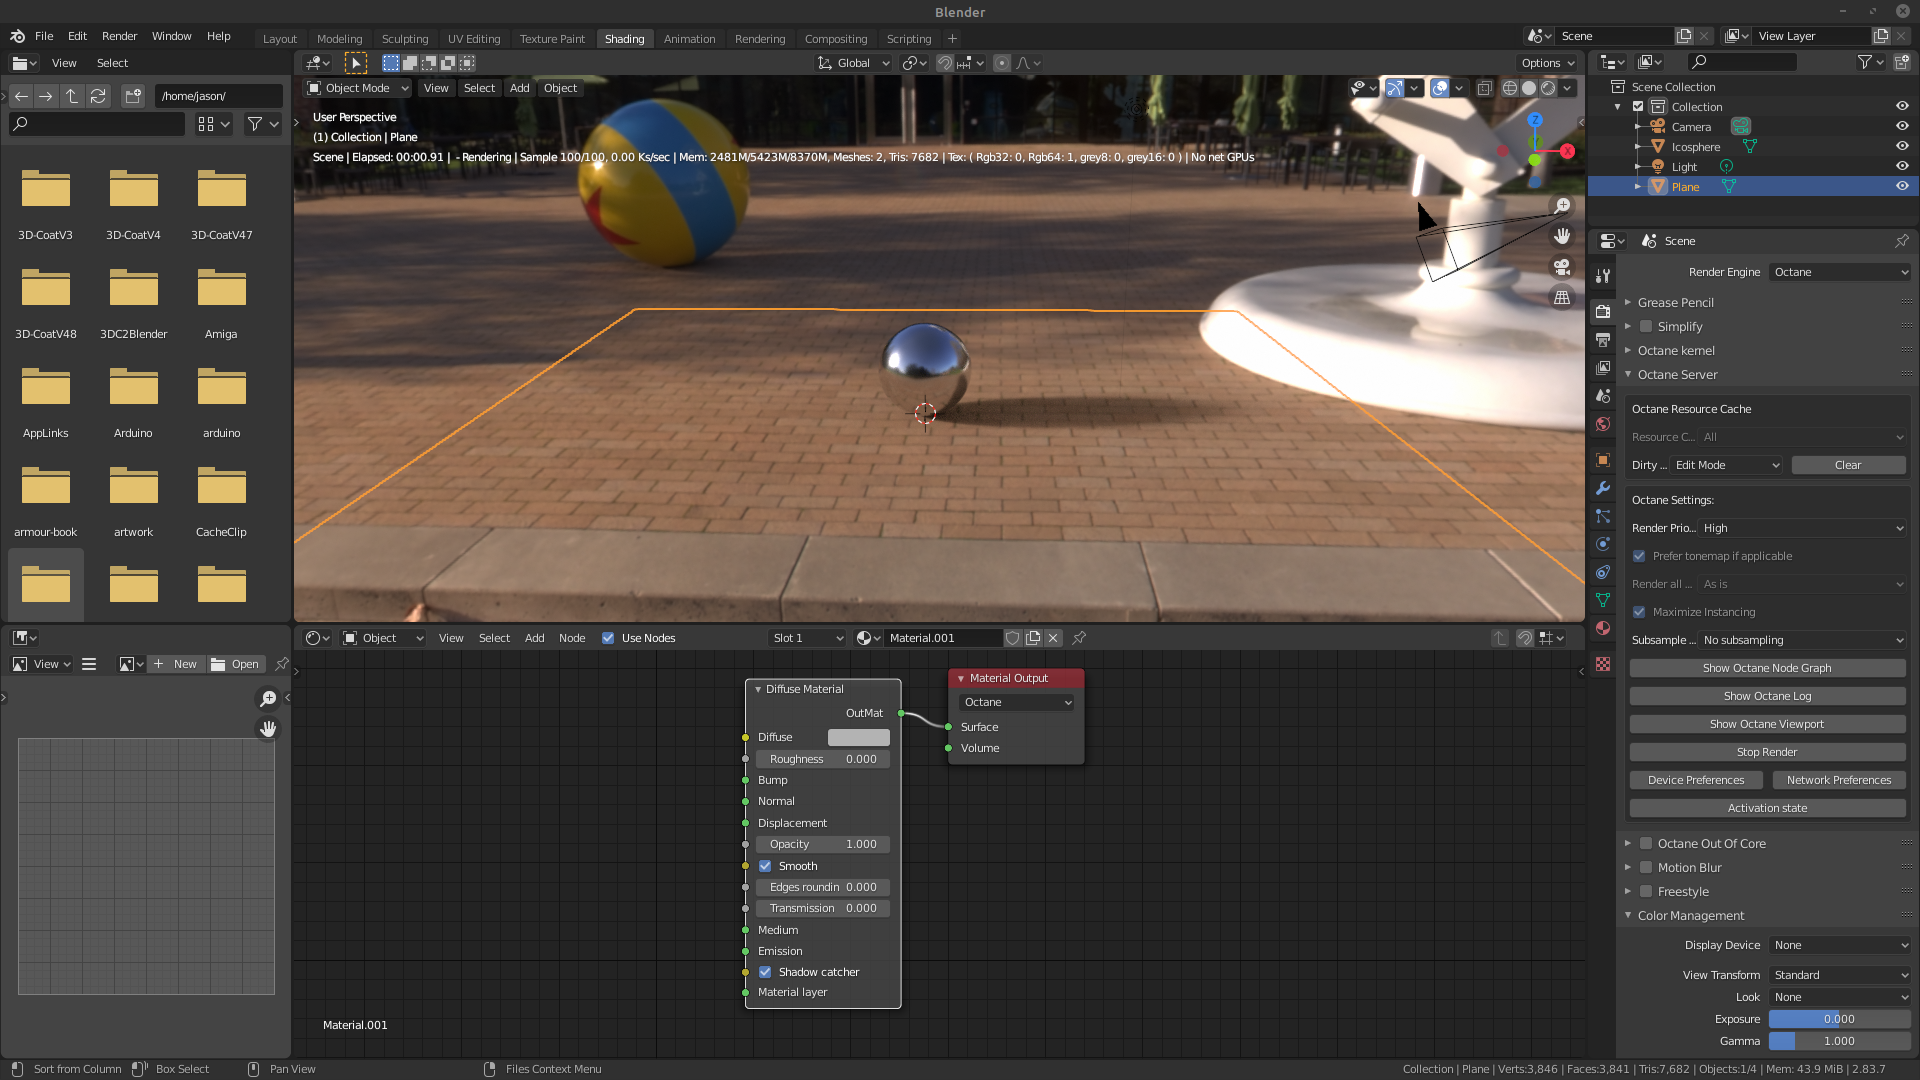1920x1080 pixels.
Task: Uncheck the Shadow catcher checkbox
Action: [x=765, y=972]
